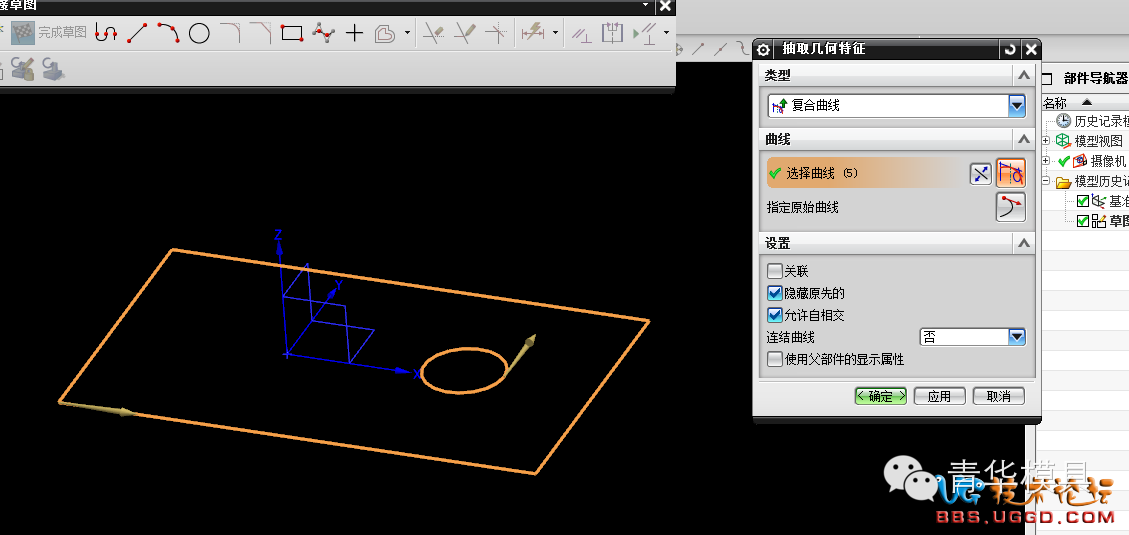
Task: Click the 取消 button
Action: point(998,396)
